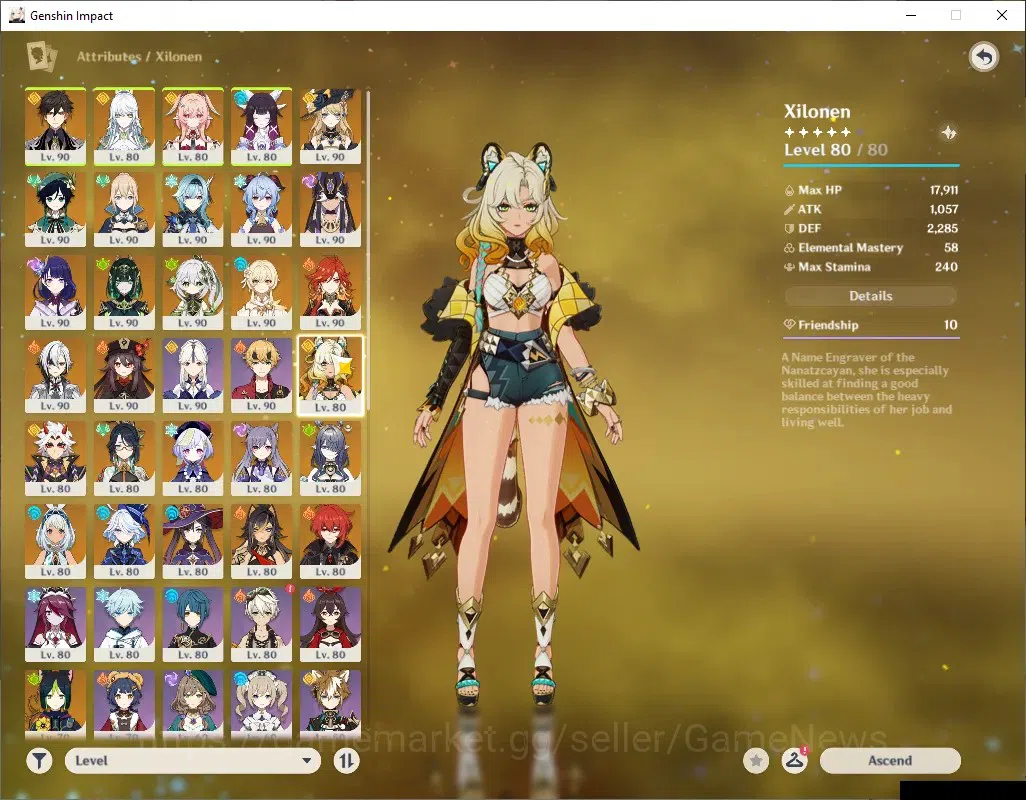Toggle ascending/descending sort order arrows
This screenshot has height=800, width=1026.
pyautogui.click(x=346, y=761)
